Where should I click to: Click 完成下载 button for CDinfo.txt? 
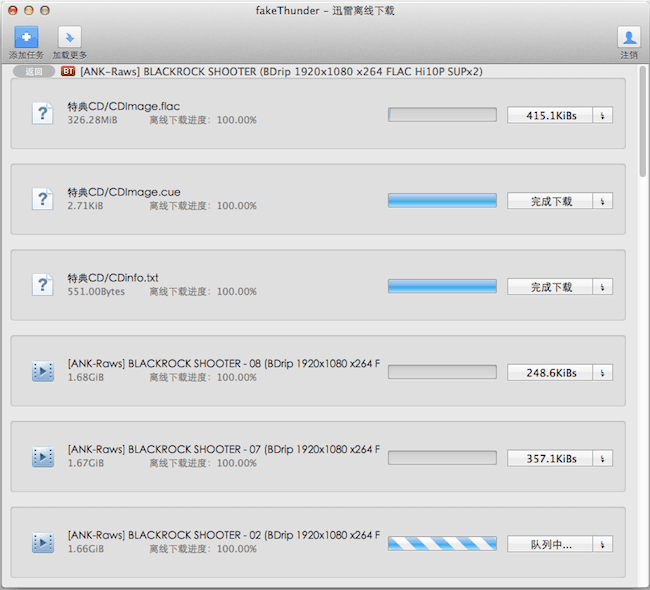pos(550,287)
